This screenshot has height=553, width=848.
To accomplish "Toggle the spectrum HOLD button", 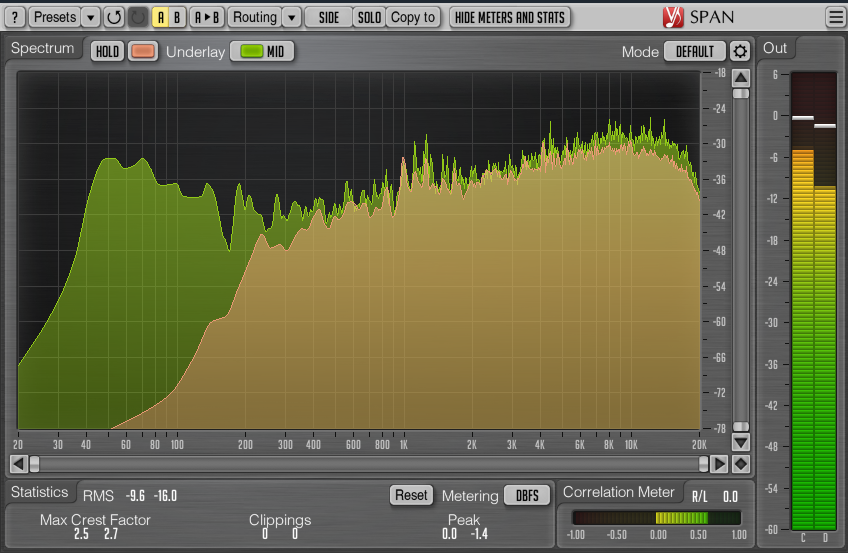I will tap(107, 51).
